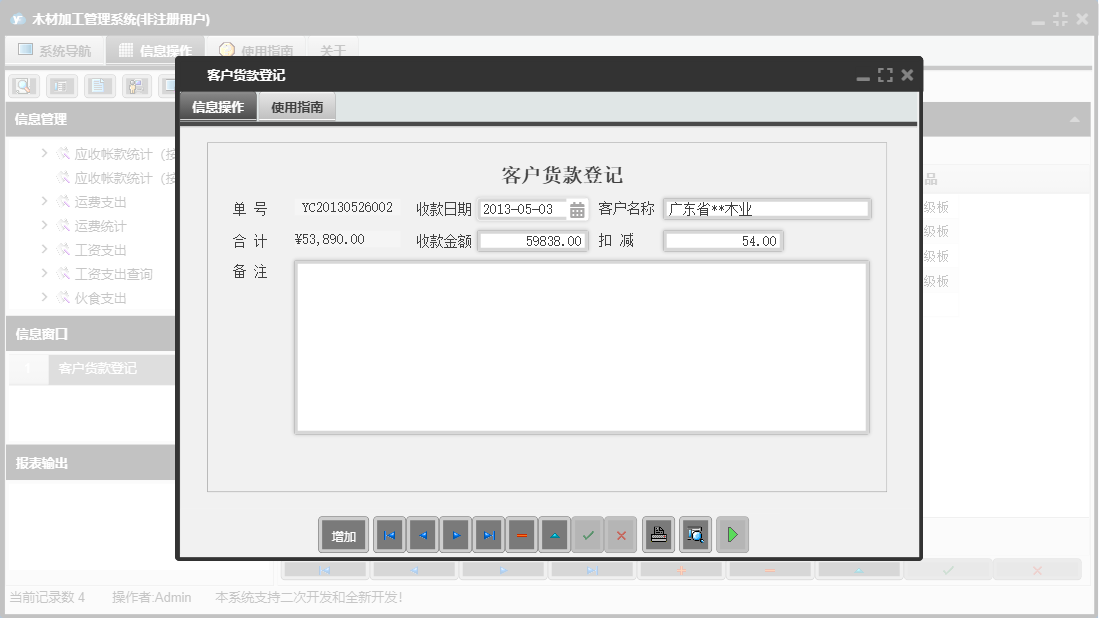Jump to the last record
Screen dimensions: 1099x618
[488, 535]
